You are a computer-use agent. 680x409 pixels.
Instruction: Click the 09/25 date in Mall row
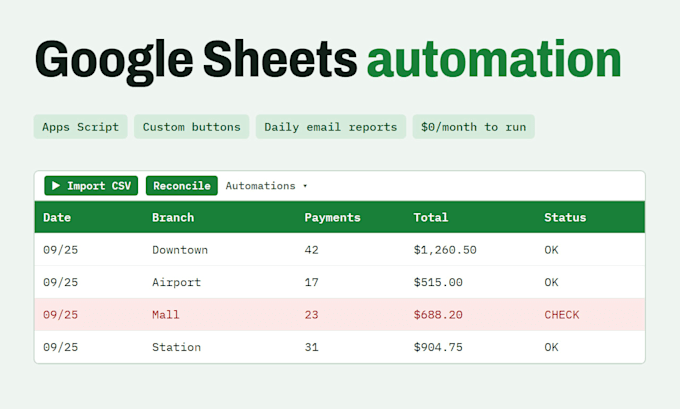pos(60,314)
